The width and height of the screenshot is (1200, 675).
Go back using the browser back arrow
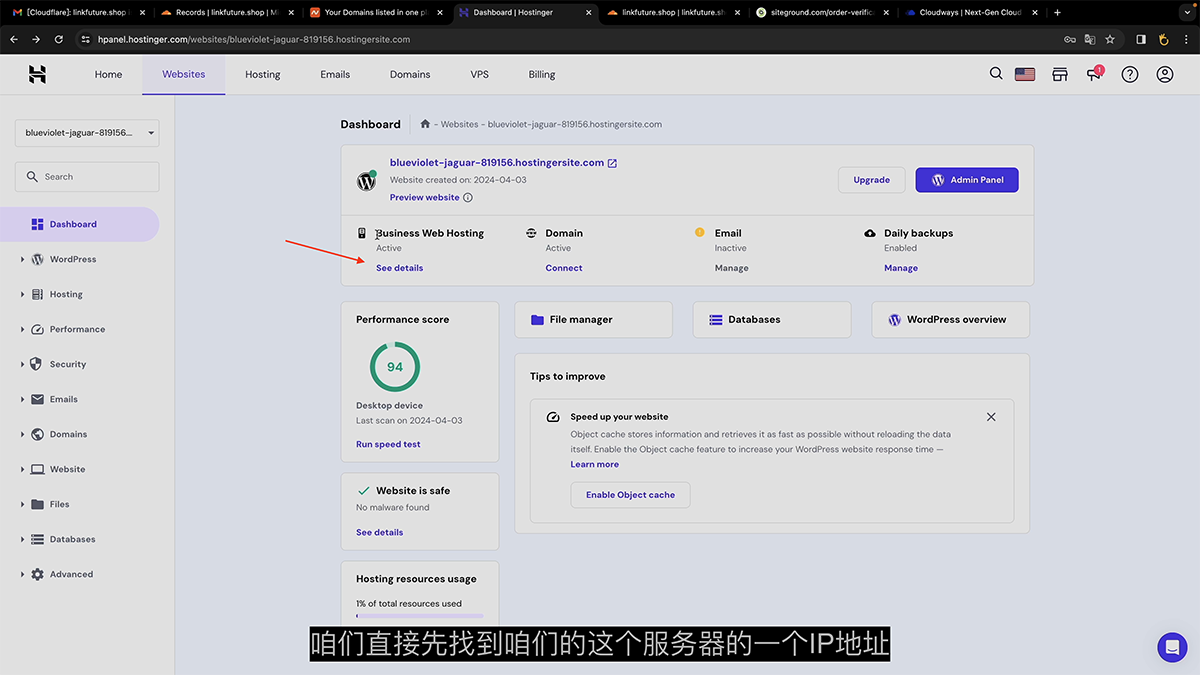click(x=14, y=39)
